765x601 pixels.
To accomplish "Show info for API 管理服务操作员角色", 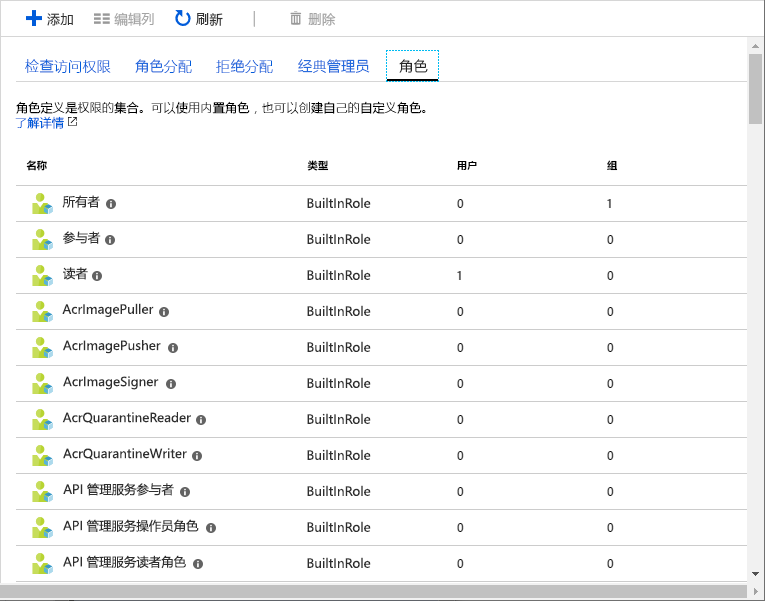I will [x=211, y=528].
